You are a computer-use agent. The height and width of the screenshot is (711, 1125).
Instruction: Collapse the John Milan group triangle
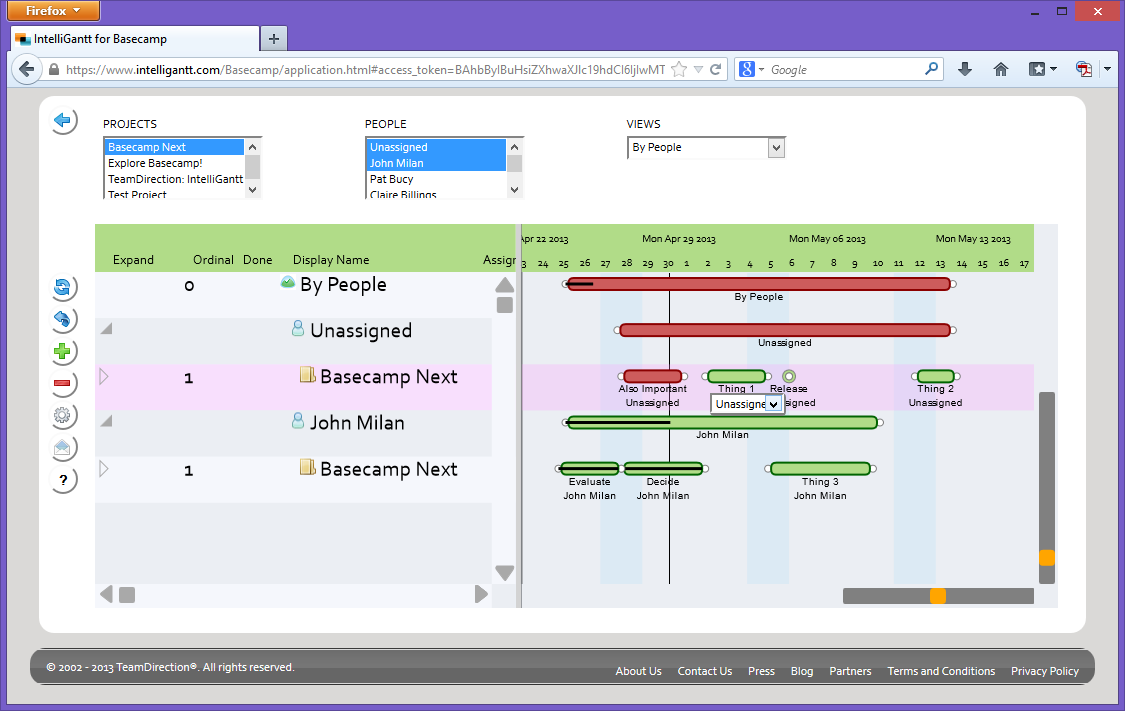(107, 421)
